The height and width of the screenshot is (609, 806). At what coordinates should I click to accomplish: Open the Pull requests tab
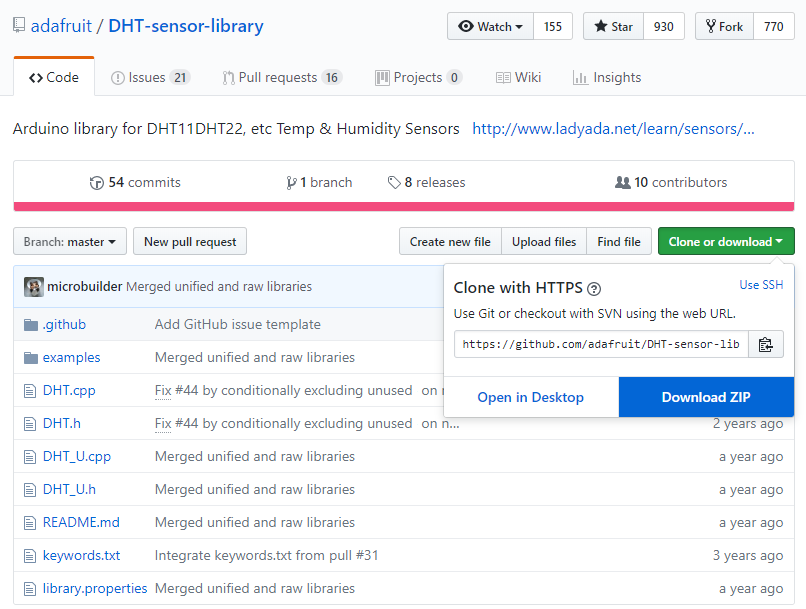coord(282,78)
